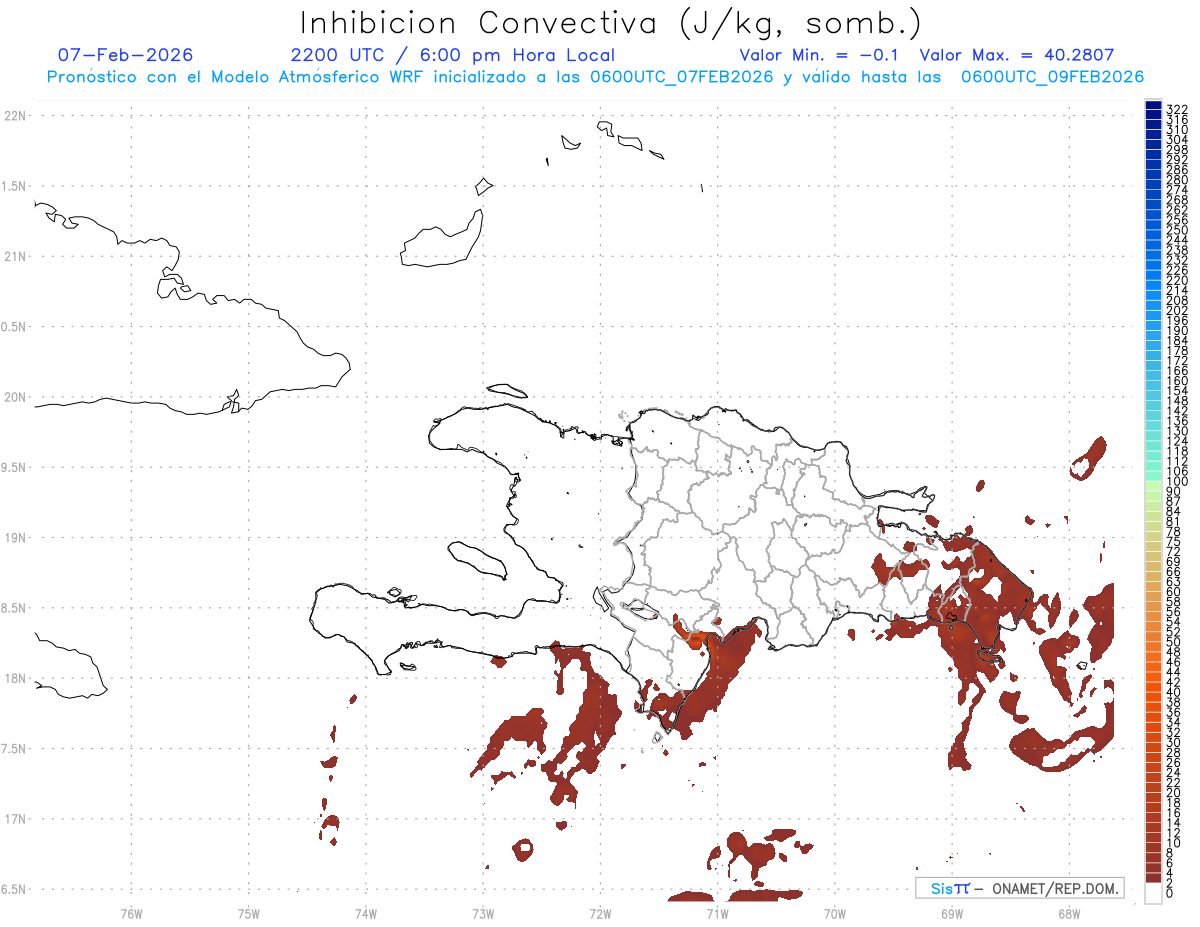
Task: Click the "20N" latitude label
Action: coord(15,397)
